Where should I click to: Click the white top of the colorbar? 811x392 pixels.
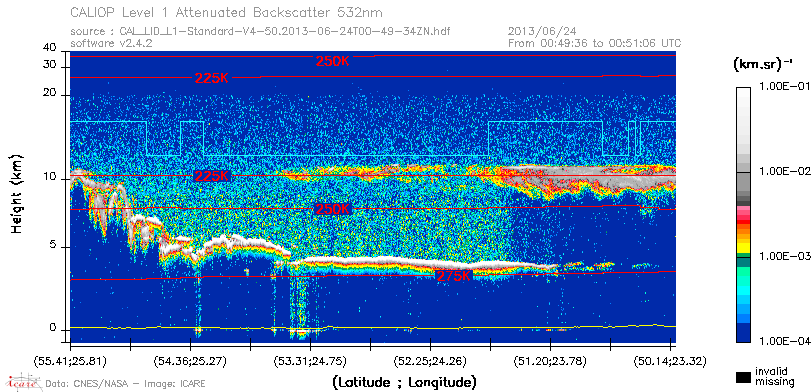pos(743,93)
